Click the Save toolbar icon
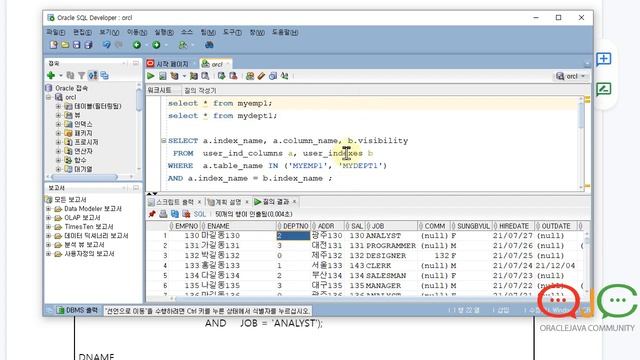Screen dimensions: 640x360 (x=76, y=45)
